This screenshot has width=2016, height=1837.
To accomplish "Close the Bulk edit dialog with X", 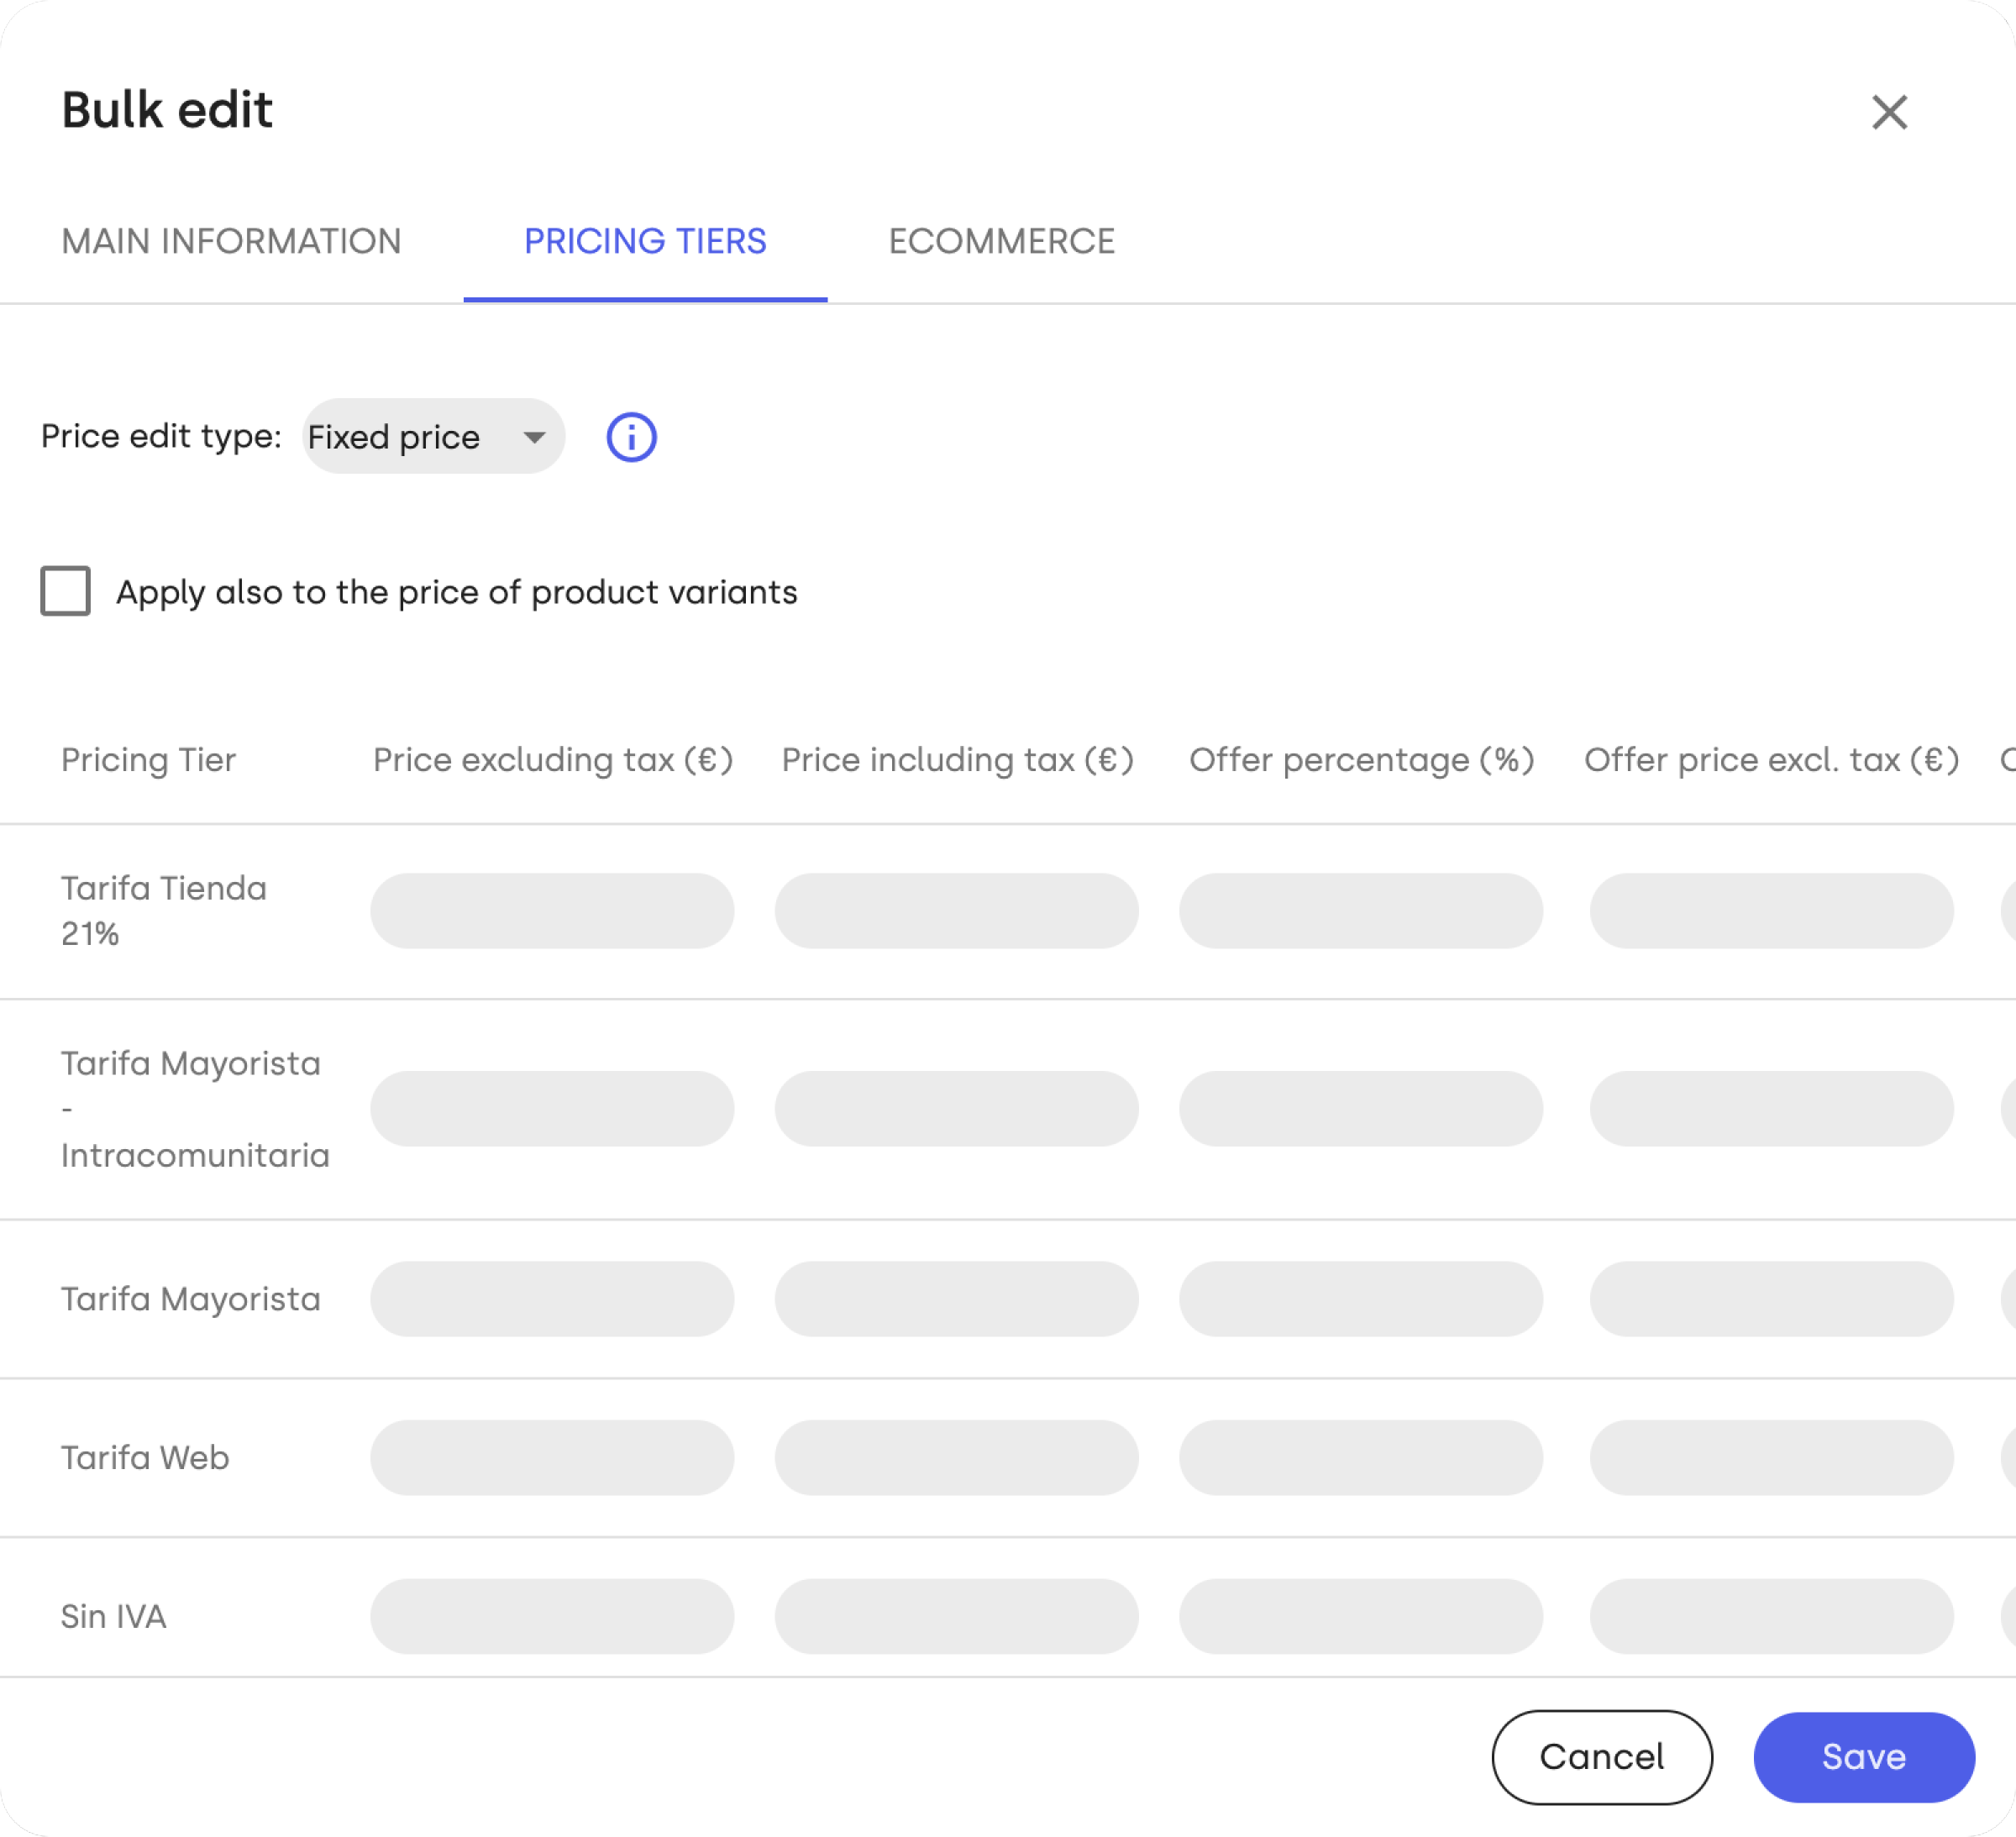I will [1889, 112].
